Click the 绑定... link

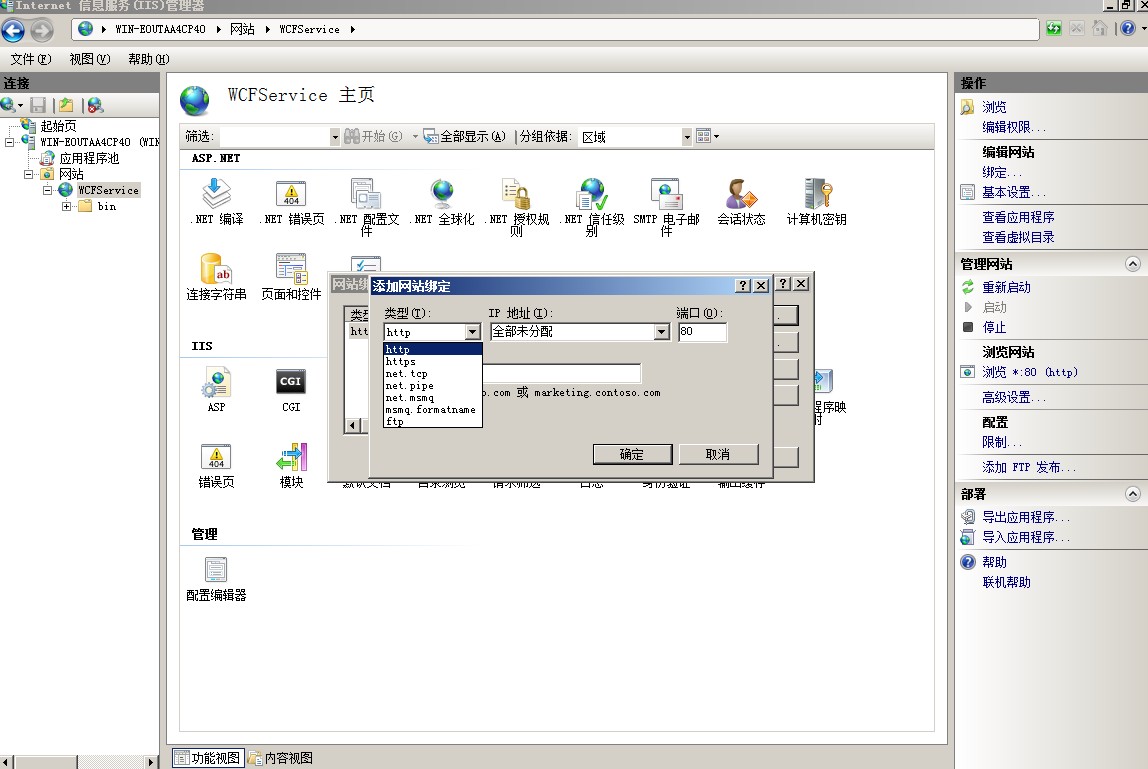click(1002, 173)
